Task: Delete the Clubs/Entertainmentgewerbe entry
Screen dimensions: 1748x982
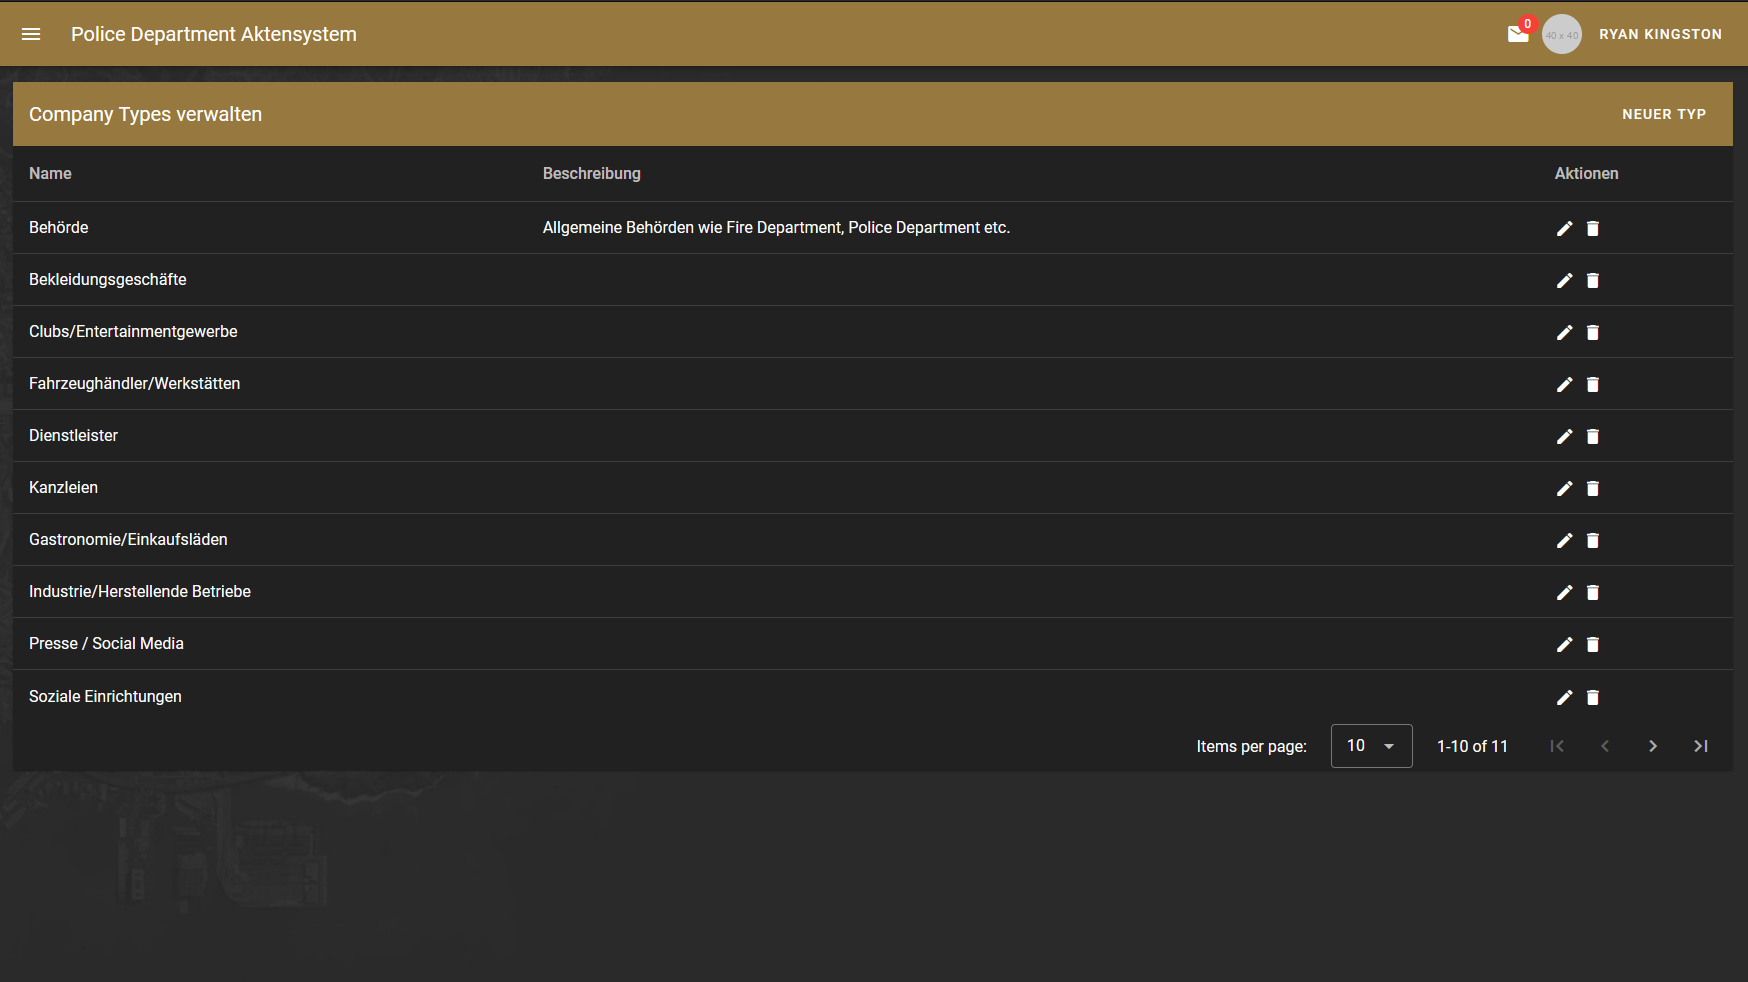Action: pyautogui.click(x=1593, y=332)
